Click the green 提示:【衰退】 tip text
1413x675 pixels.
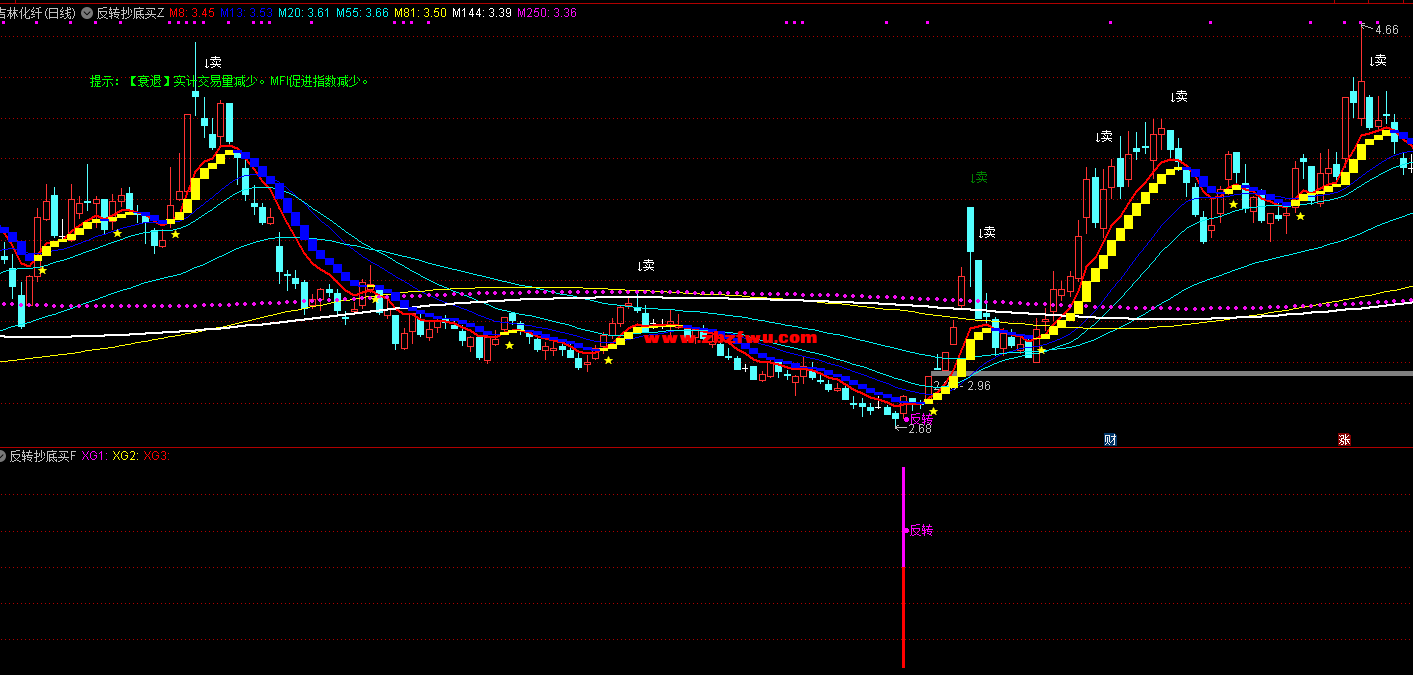coord(229,81)
